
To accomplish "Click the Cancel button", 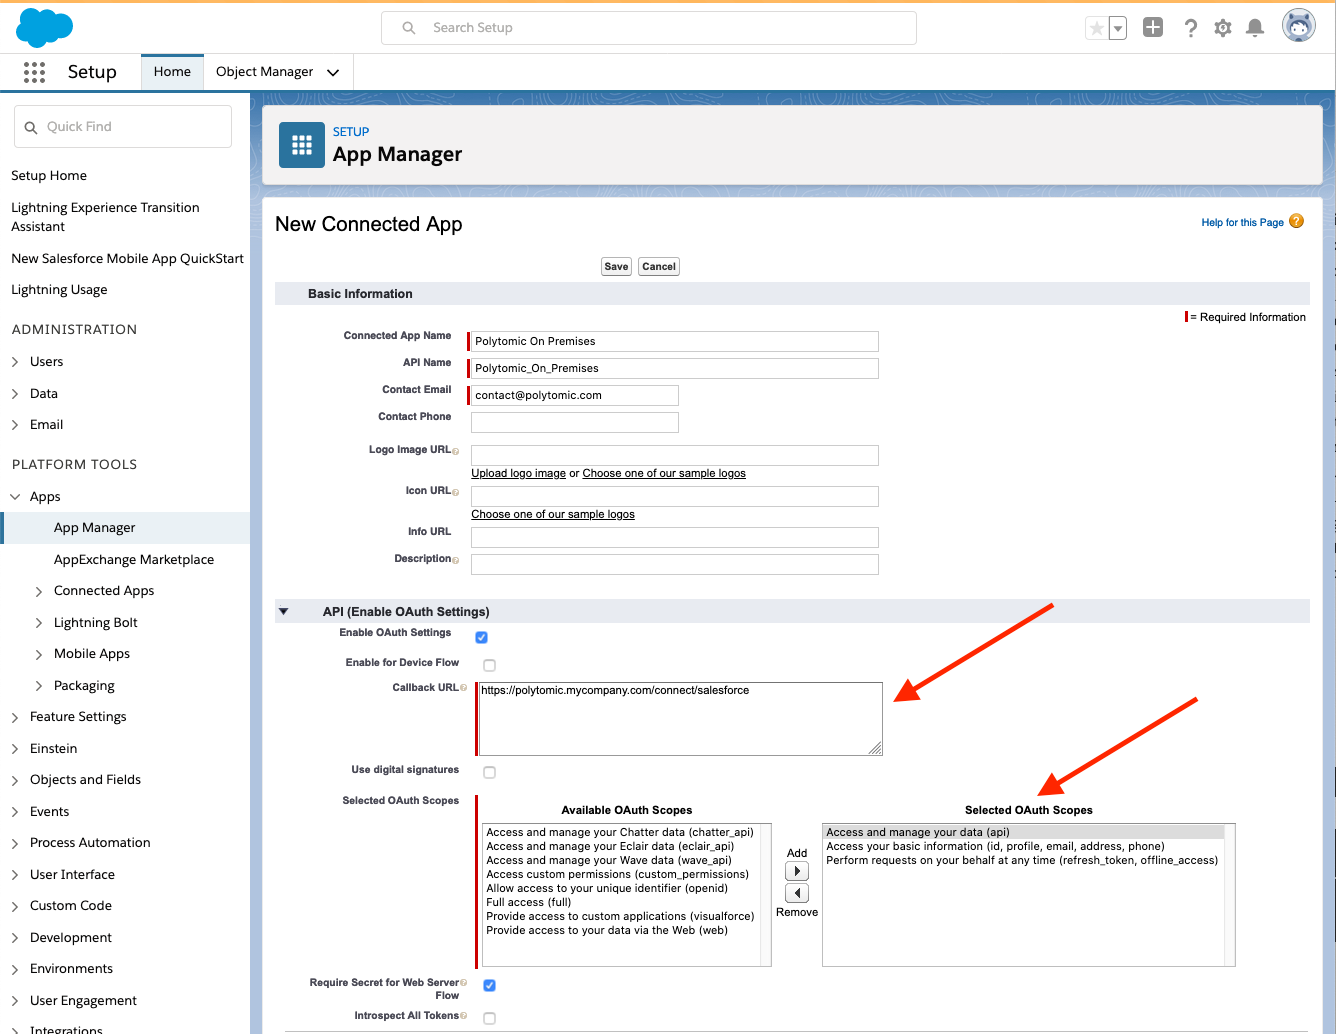I will tap(659, 267).
